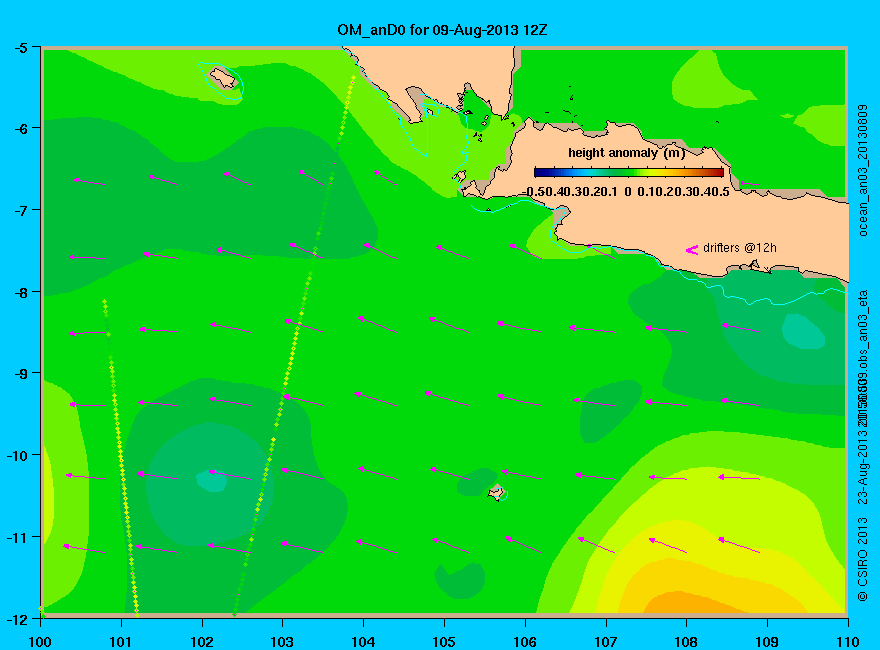Click the y-axis label -11
The image size is (880, 650).
[x=16, y=537]
